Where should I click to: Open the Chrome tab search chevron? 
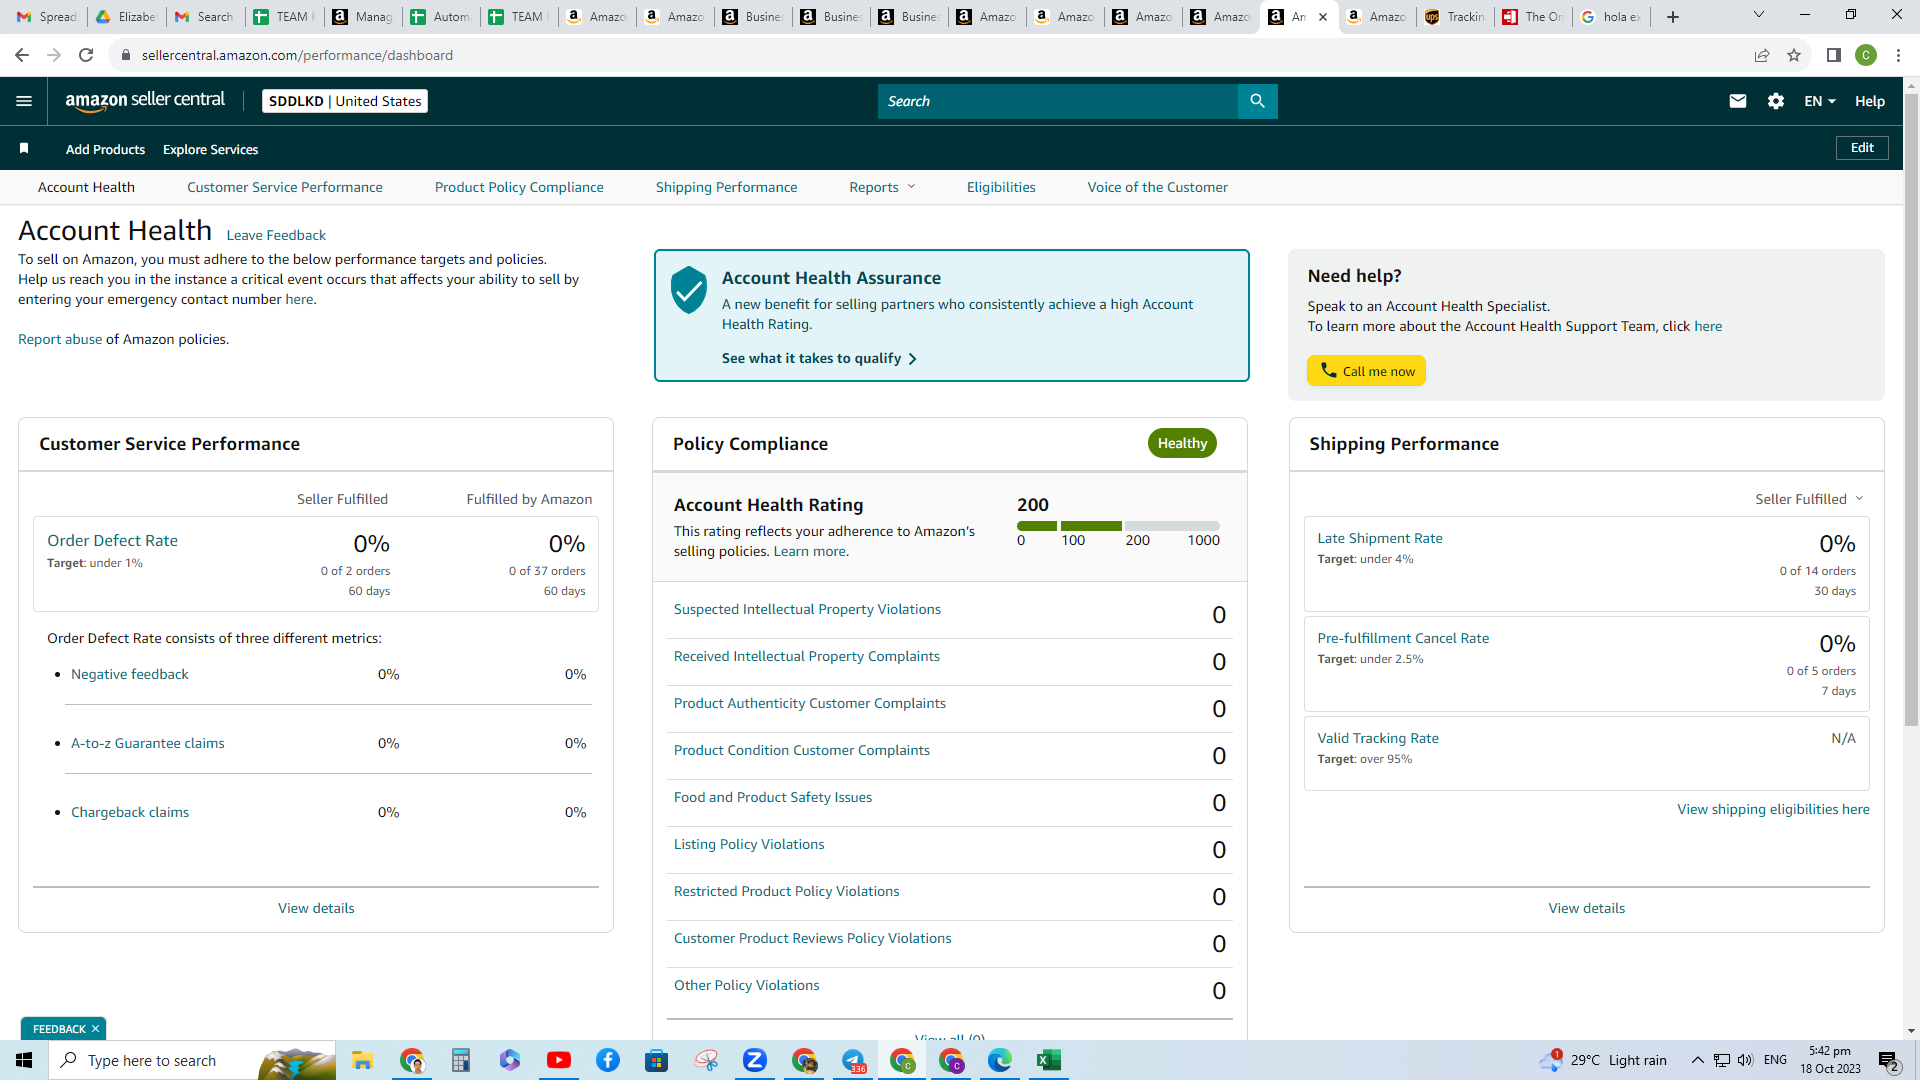pos(1759,15)
